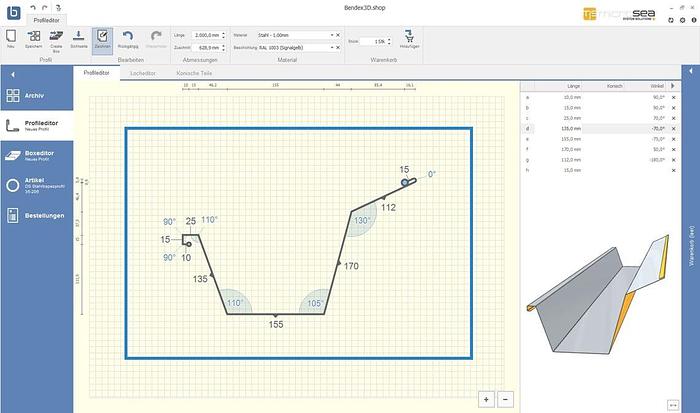Toggle the Zeichnen drawing mode
Screen dimensions: 700x413
103,38
